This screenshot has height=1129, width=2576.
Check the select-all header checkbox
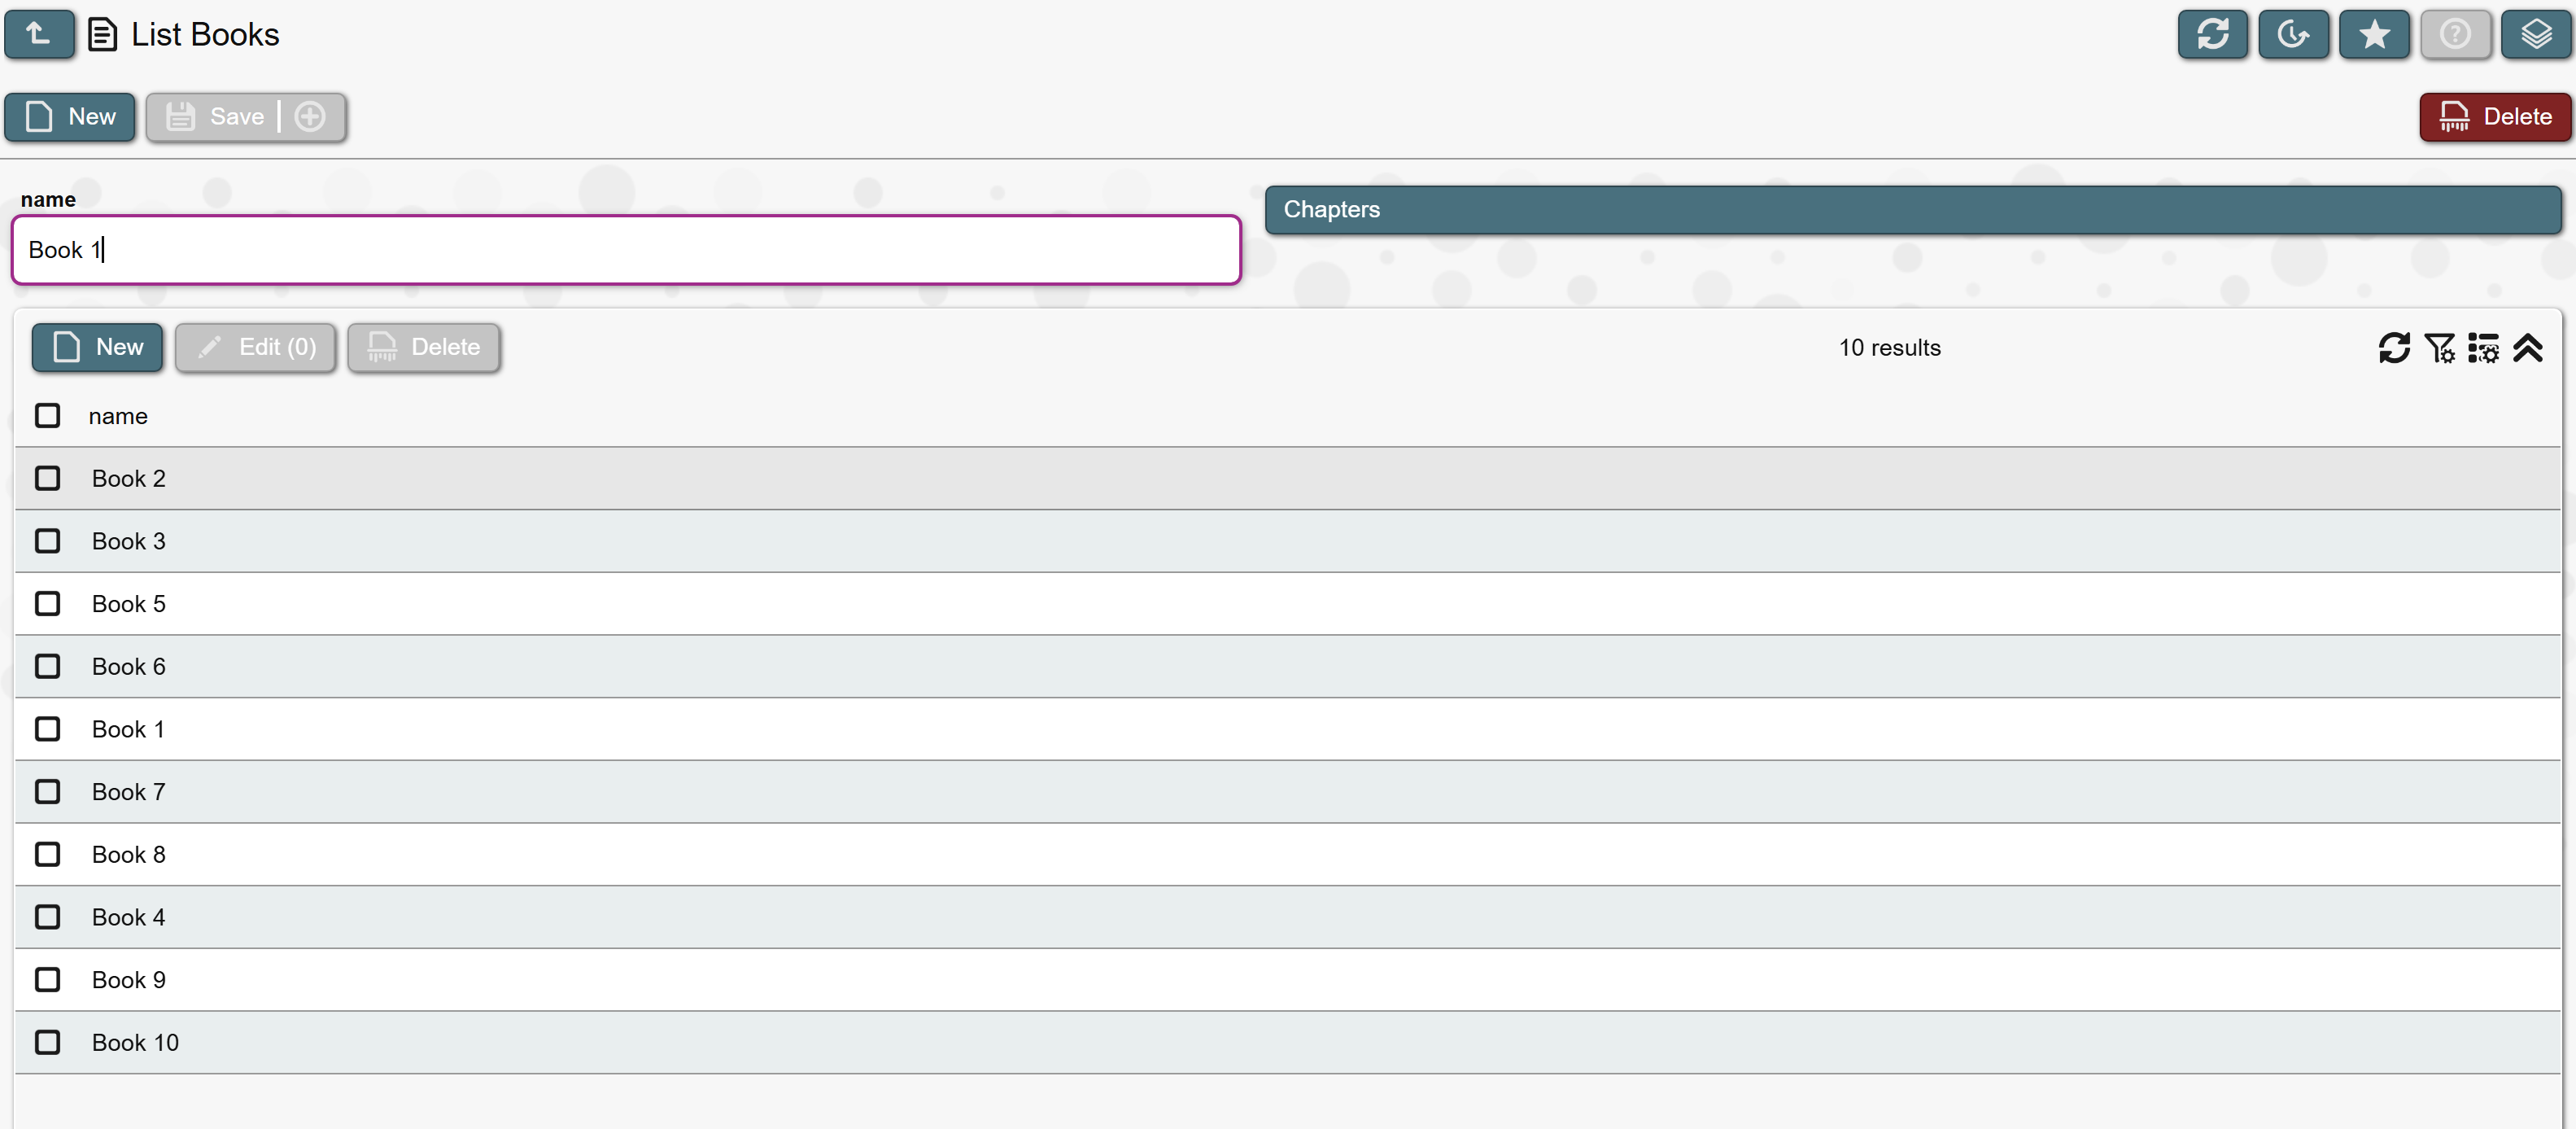tap(47, 416)
